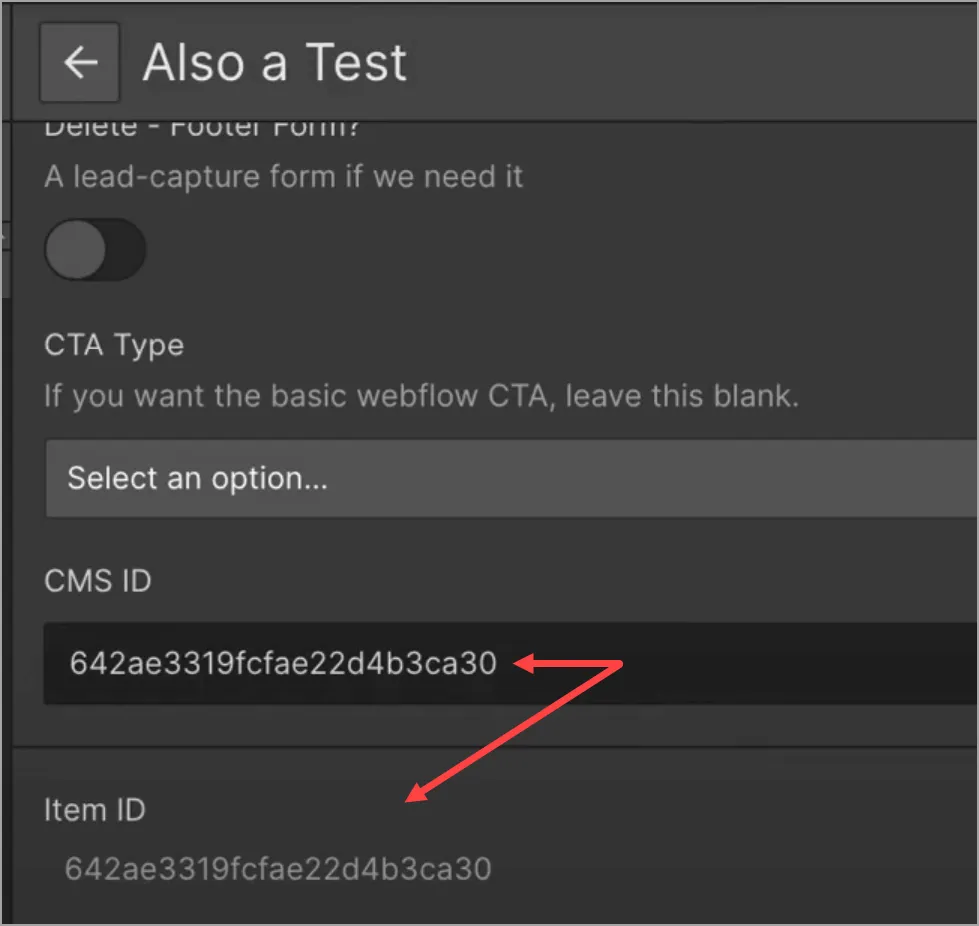Click the 'Item ID' label
Screen dimensions: 979x926
pyautogui.click(x=95, y=811)
